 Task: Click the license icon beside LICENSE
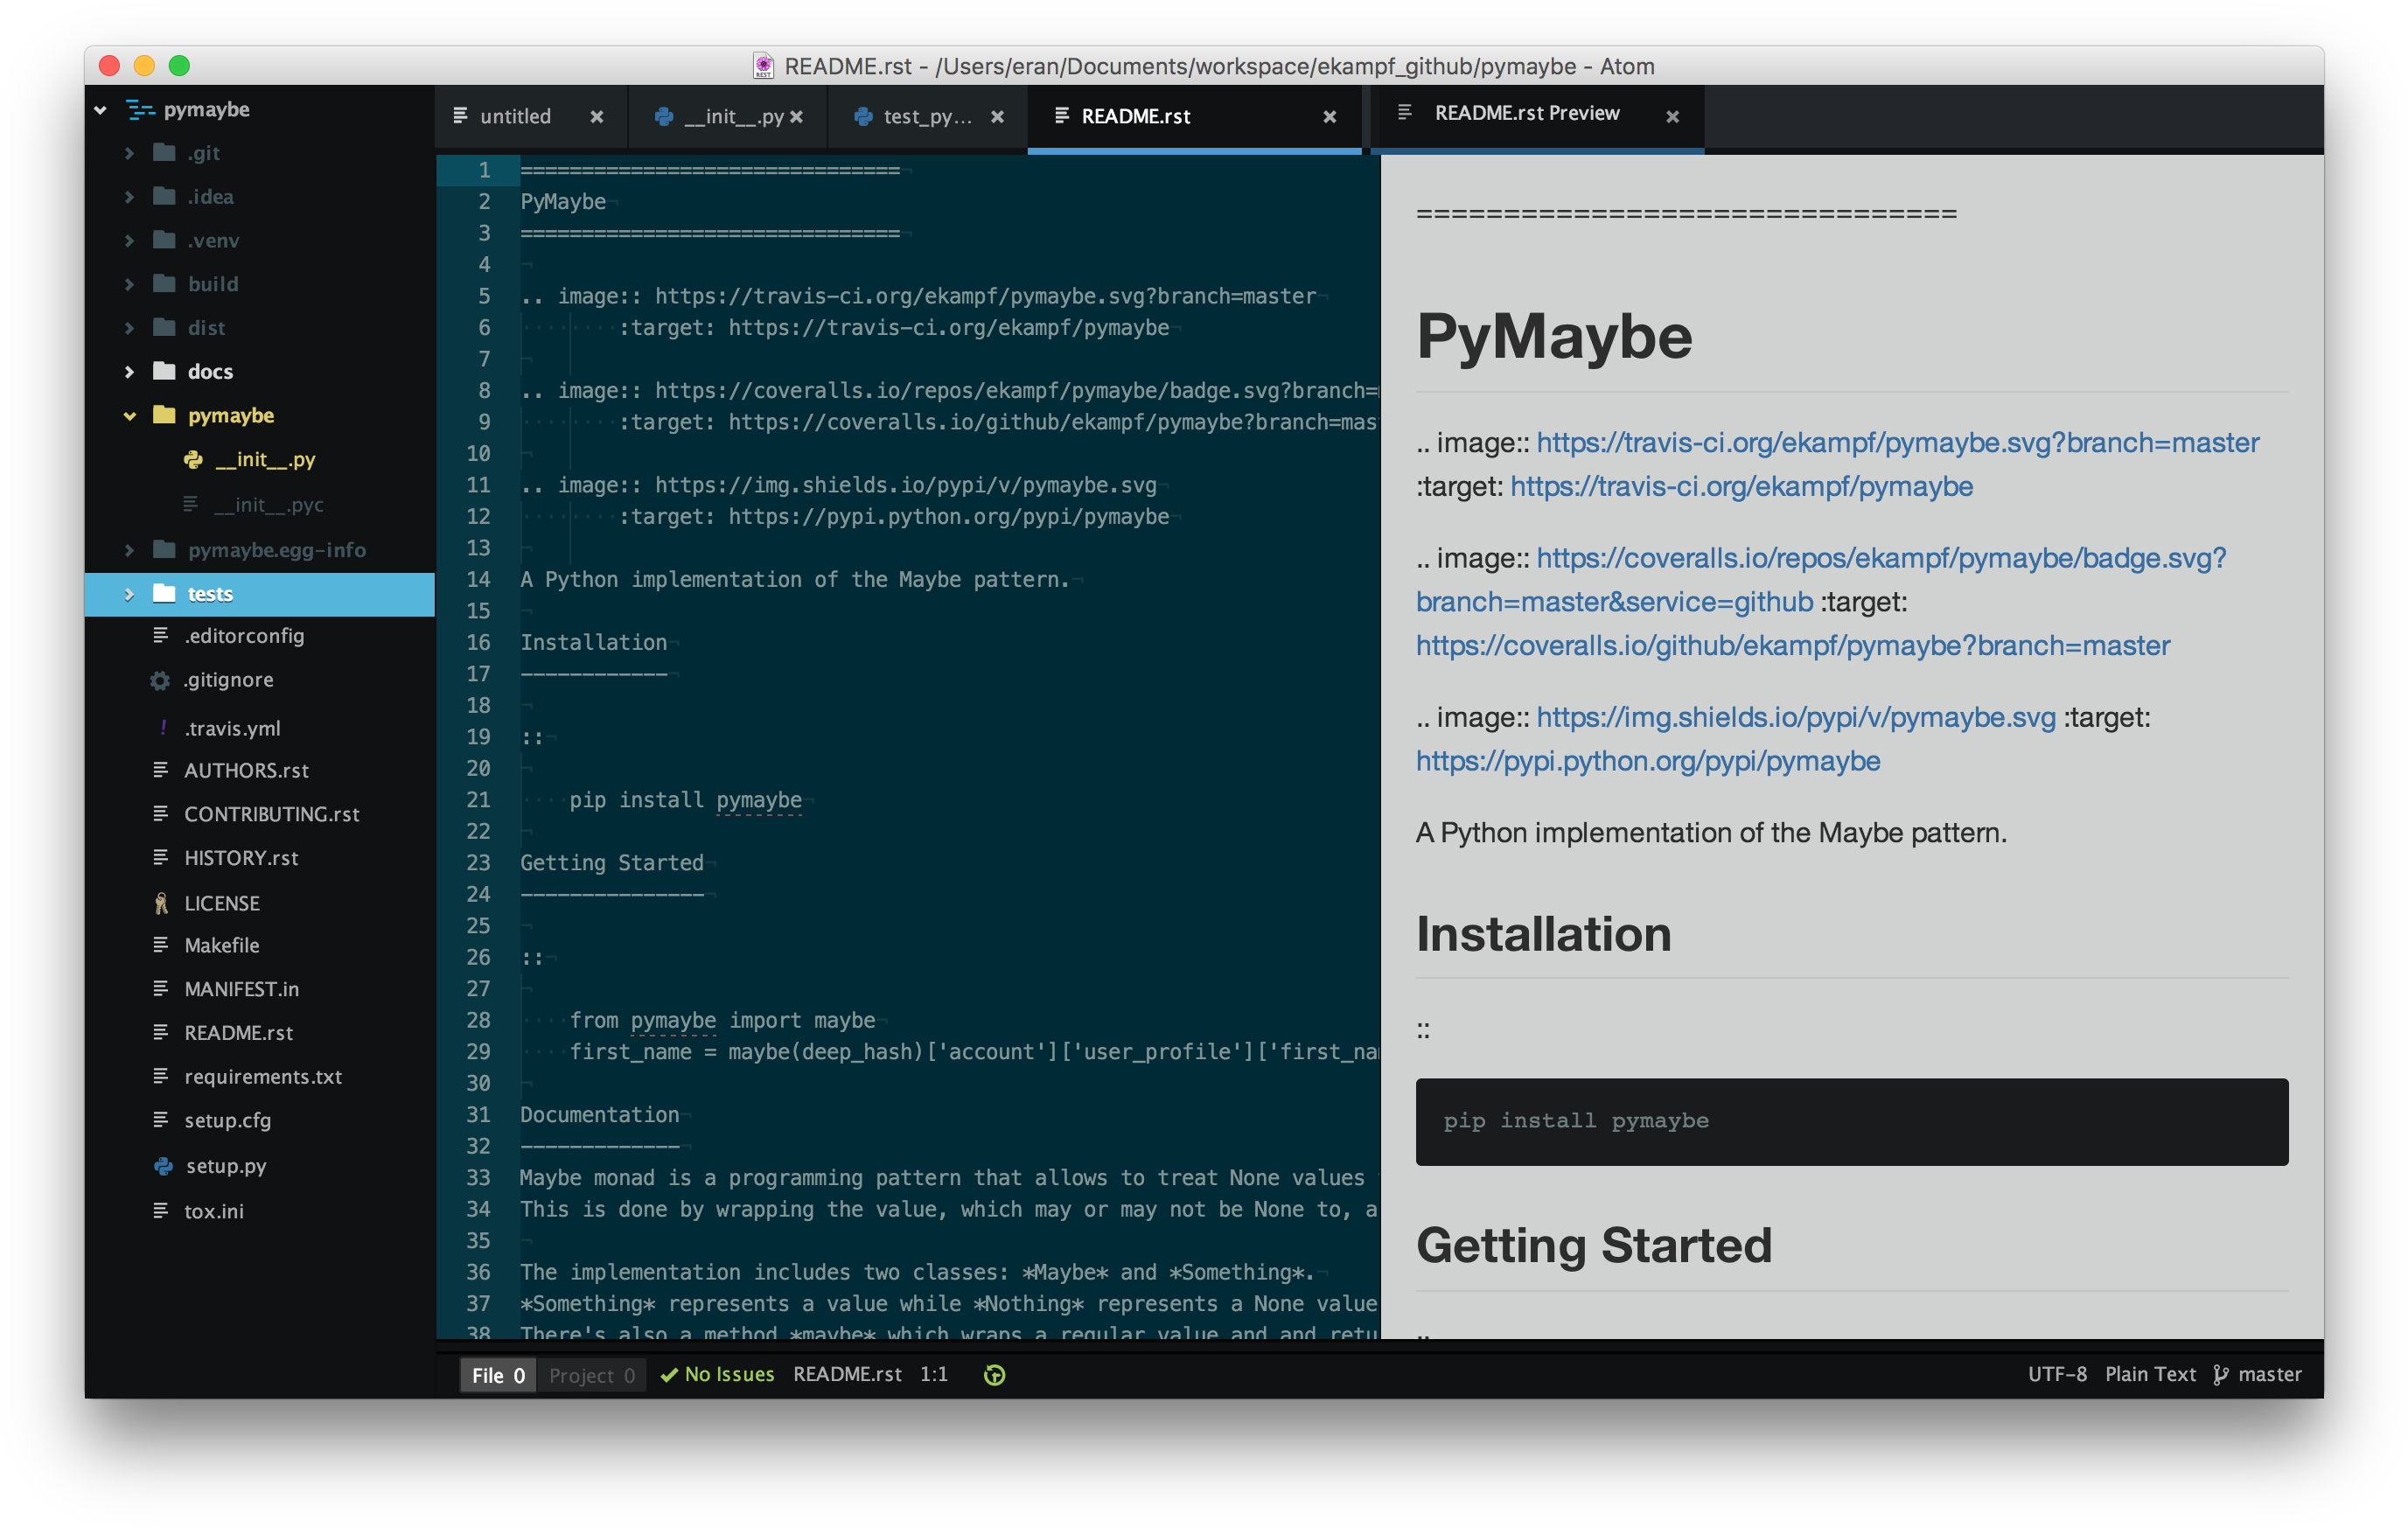[161, 903]
